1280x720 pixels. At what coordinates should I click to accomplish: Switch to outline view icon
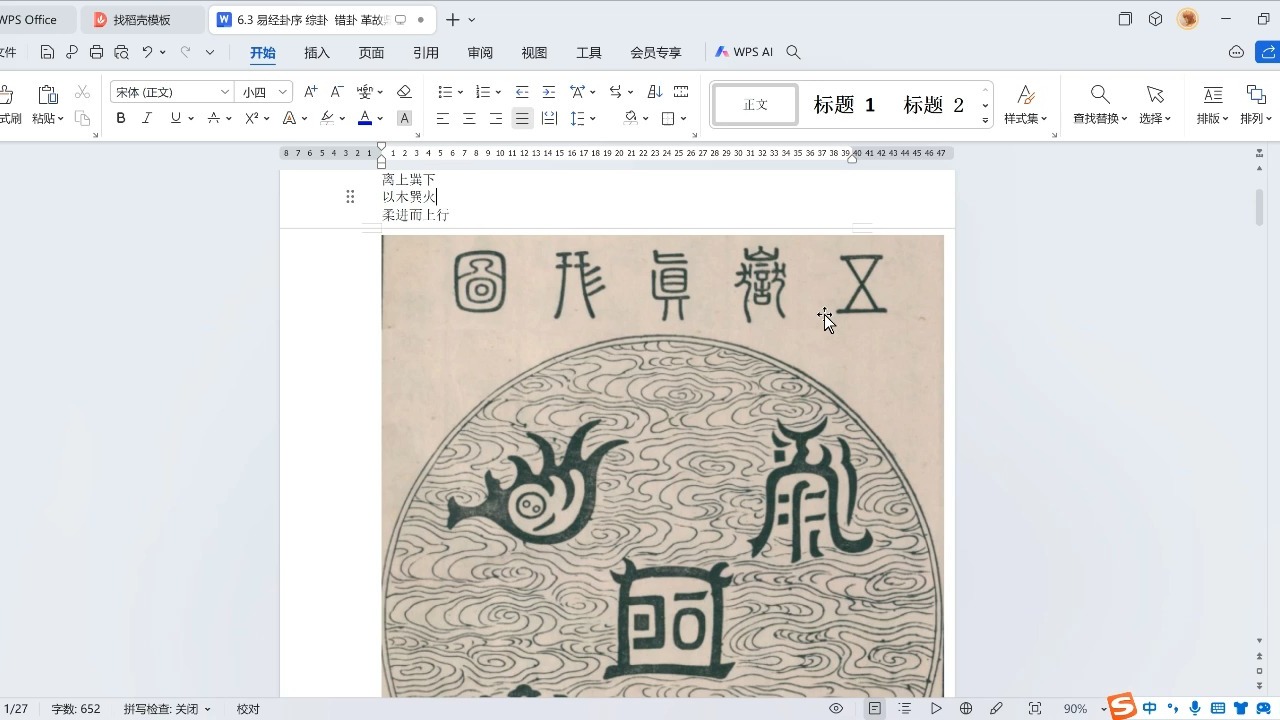tap(905, 708)
